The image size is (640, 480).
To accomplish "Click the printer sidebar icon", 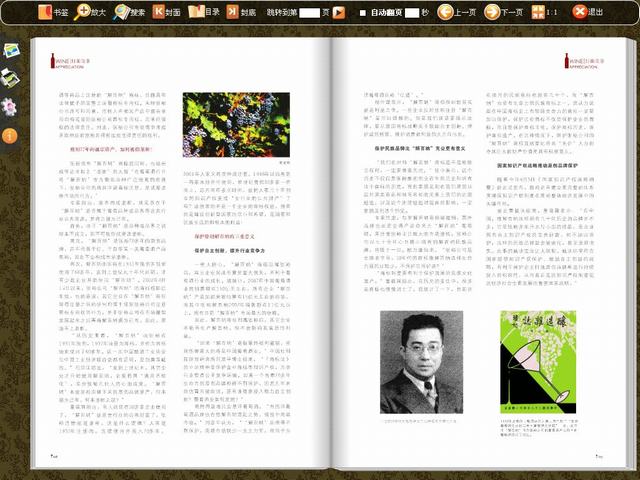I will point(10,78).
